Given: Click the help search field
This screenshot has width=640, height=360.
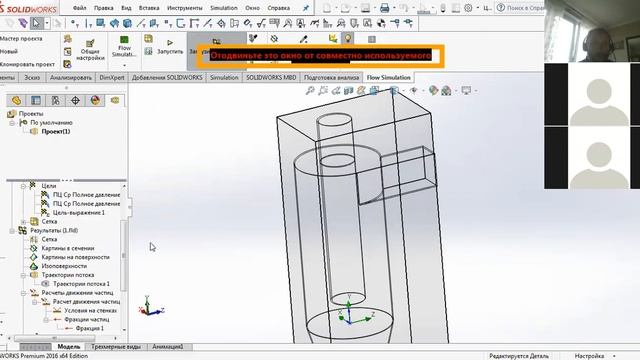Looking at the screenshot, I should tap(521, 8).
